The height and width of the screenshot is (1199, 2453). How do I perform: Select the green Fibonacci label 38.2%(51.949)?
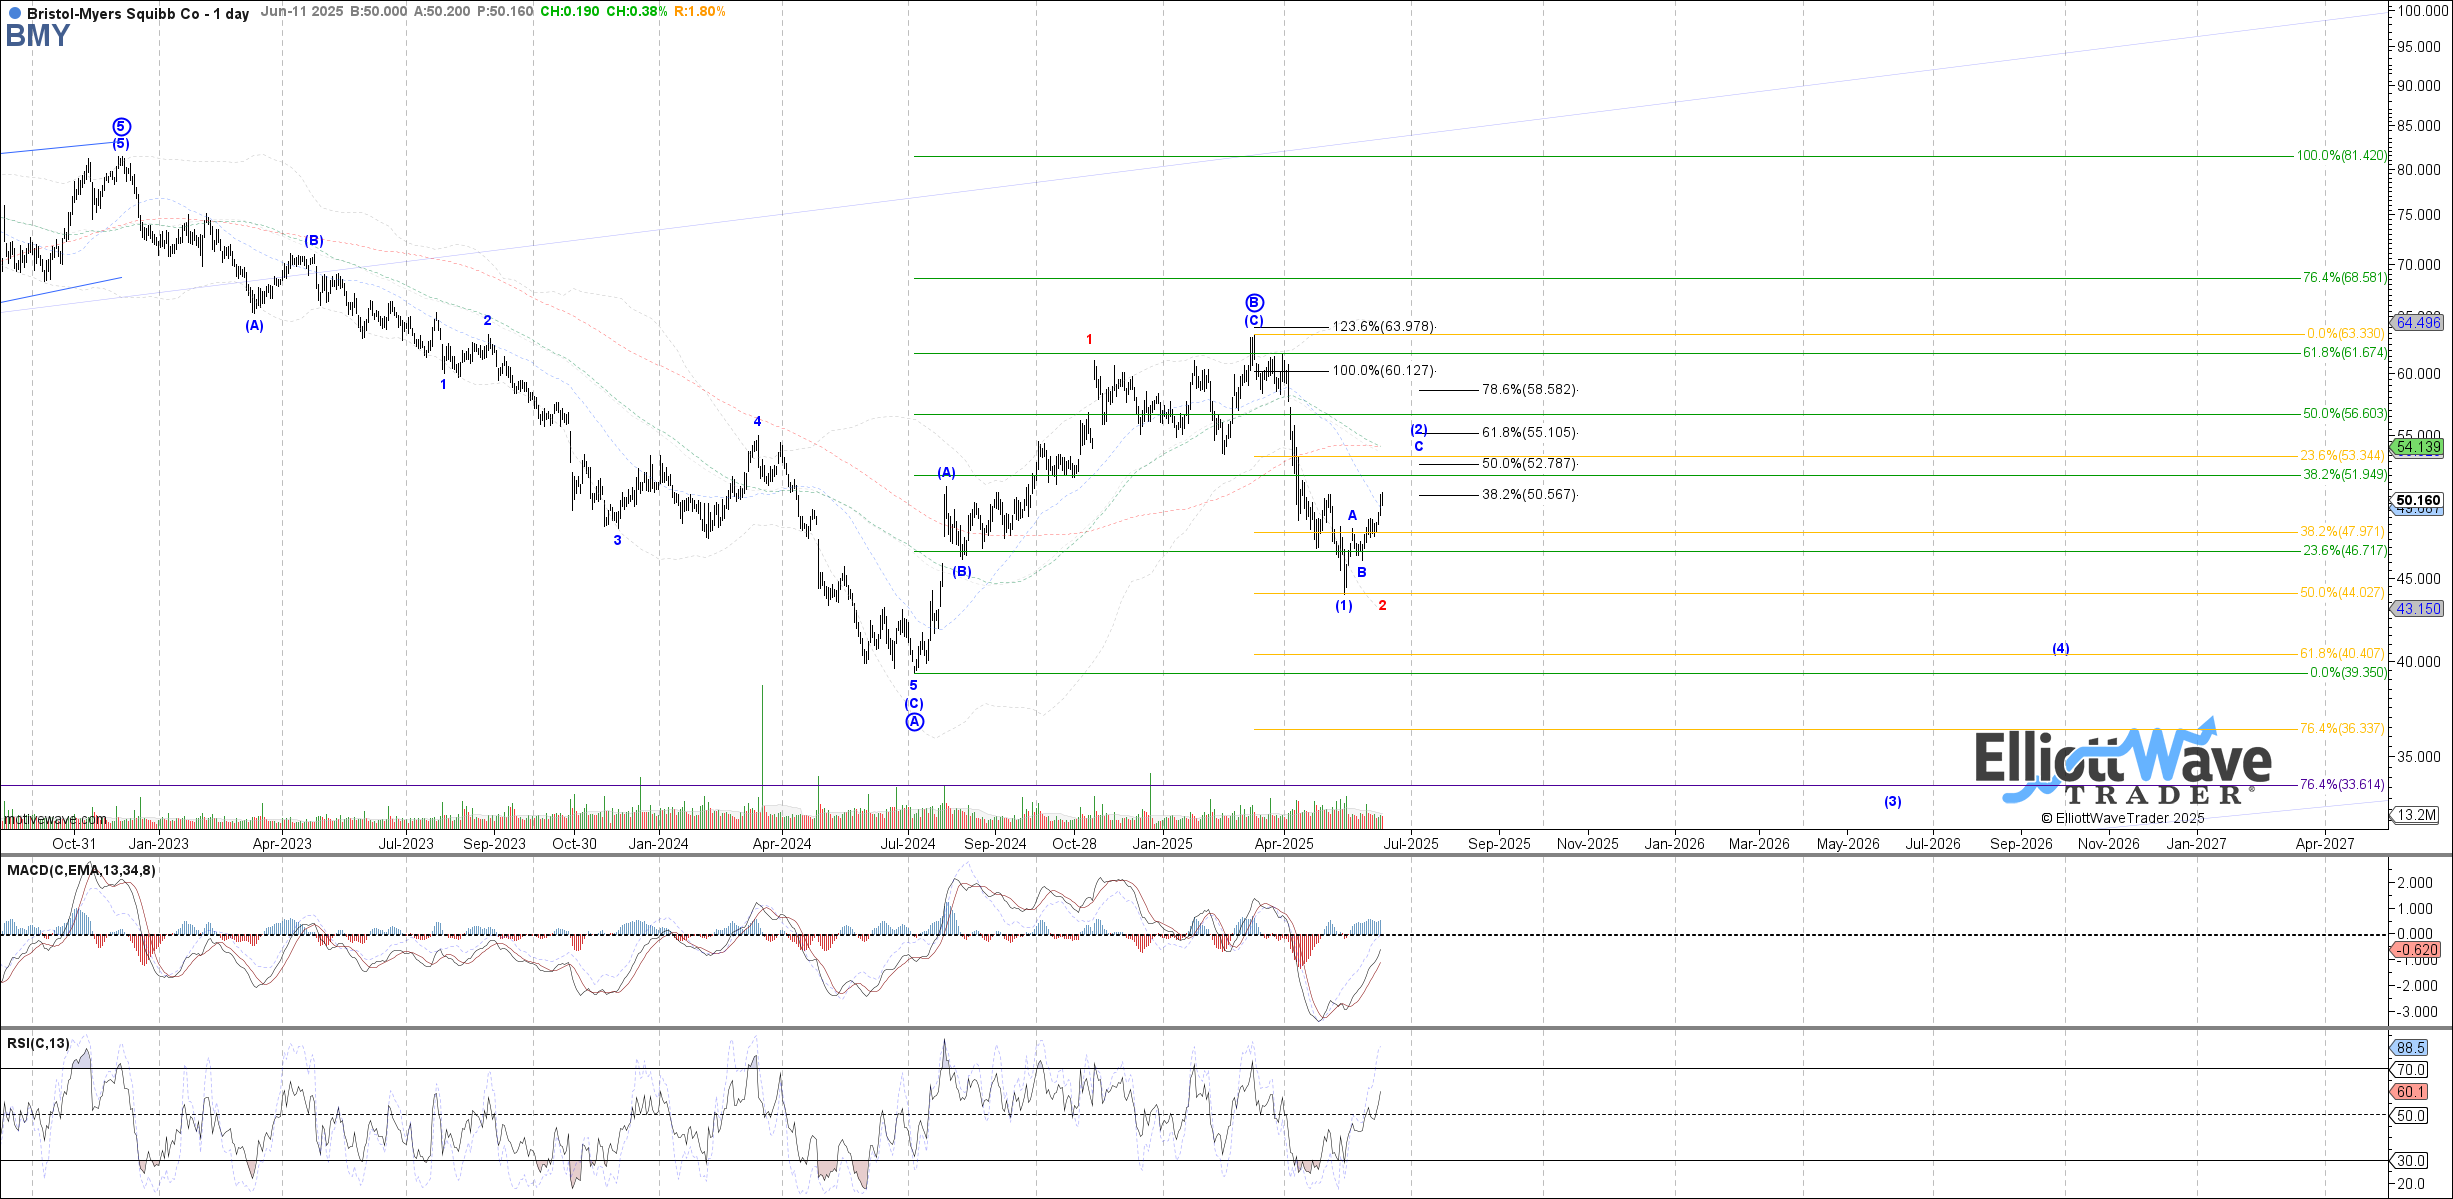[x=2344, y=475]
